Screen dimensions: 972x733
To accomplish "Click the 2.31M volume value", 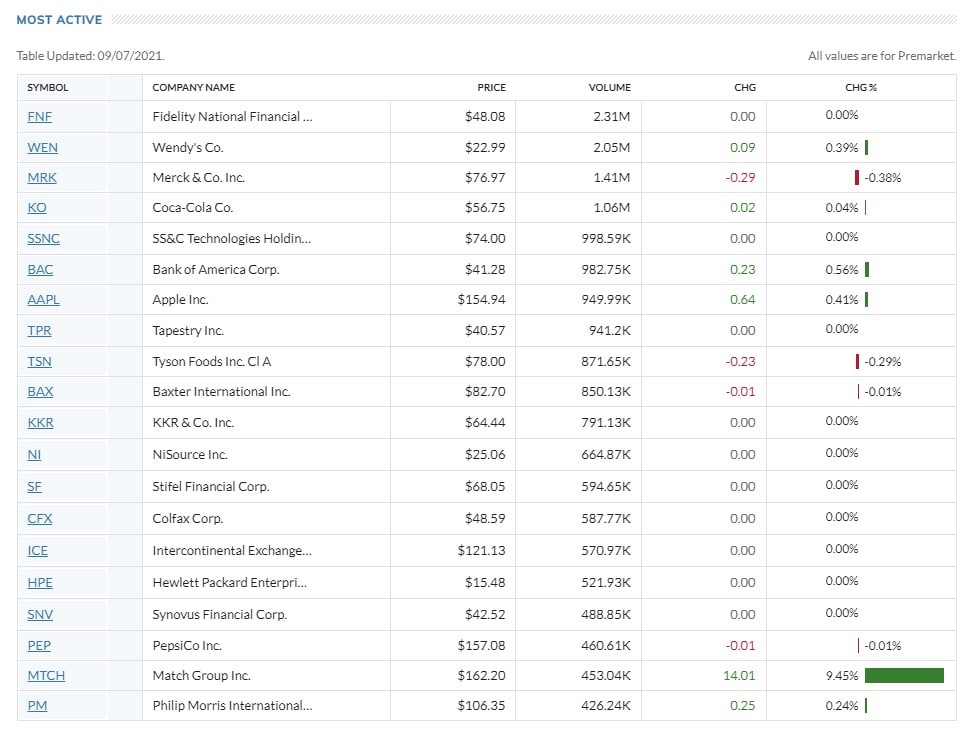I will (x=611, y=117).
